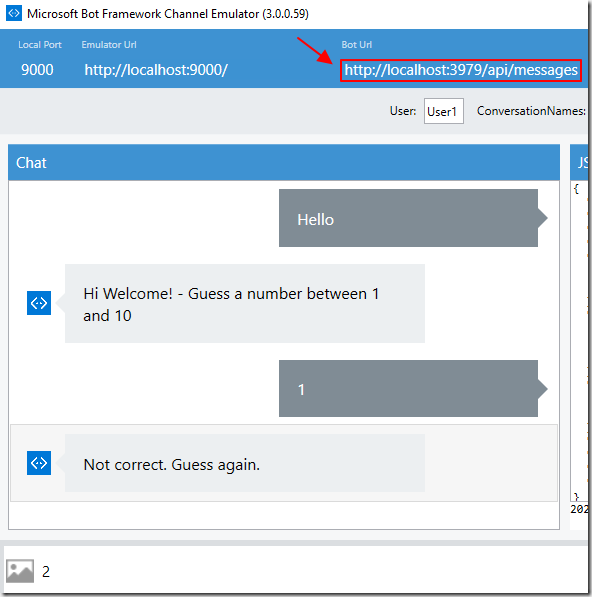Click the 'Emulator Url' label
592x597 pixels.
[x=109, y=45]
